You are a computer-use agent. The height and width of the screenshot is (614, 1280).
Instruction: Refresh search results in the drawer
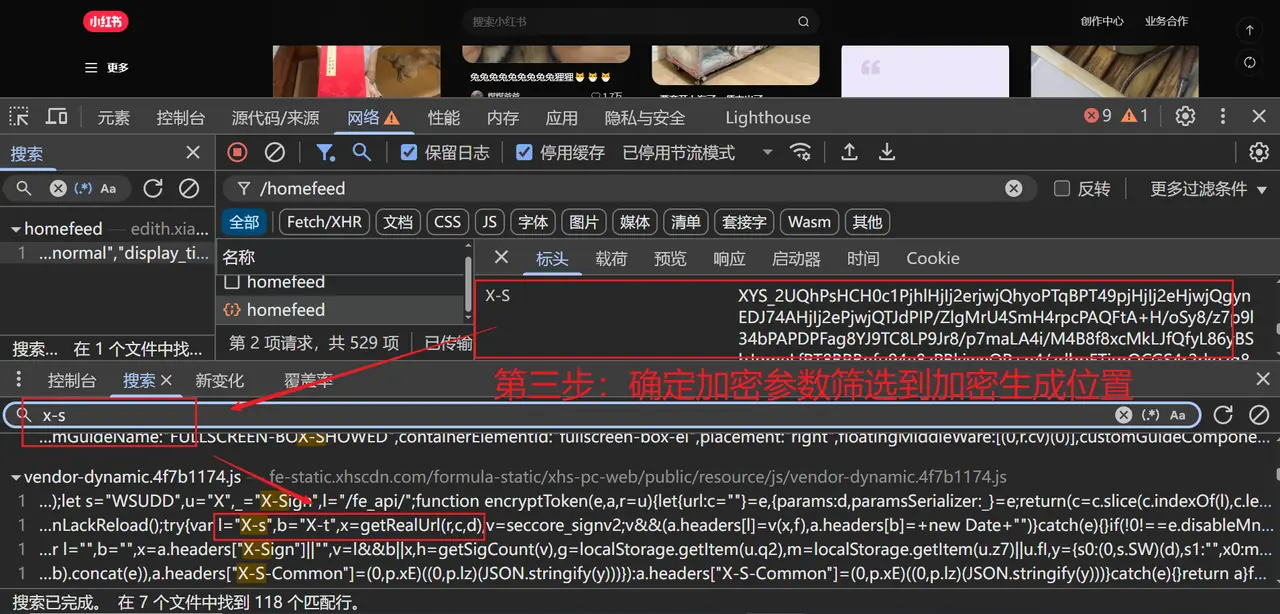(1222, 413)
